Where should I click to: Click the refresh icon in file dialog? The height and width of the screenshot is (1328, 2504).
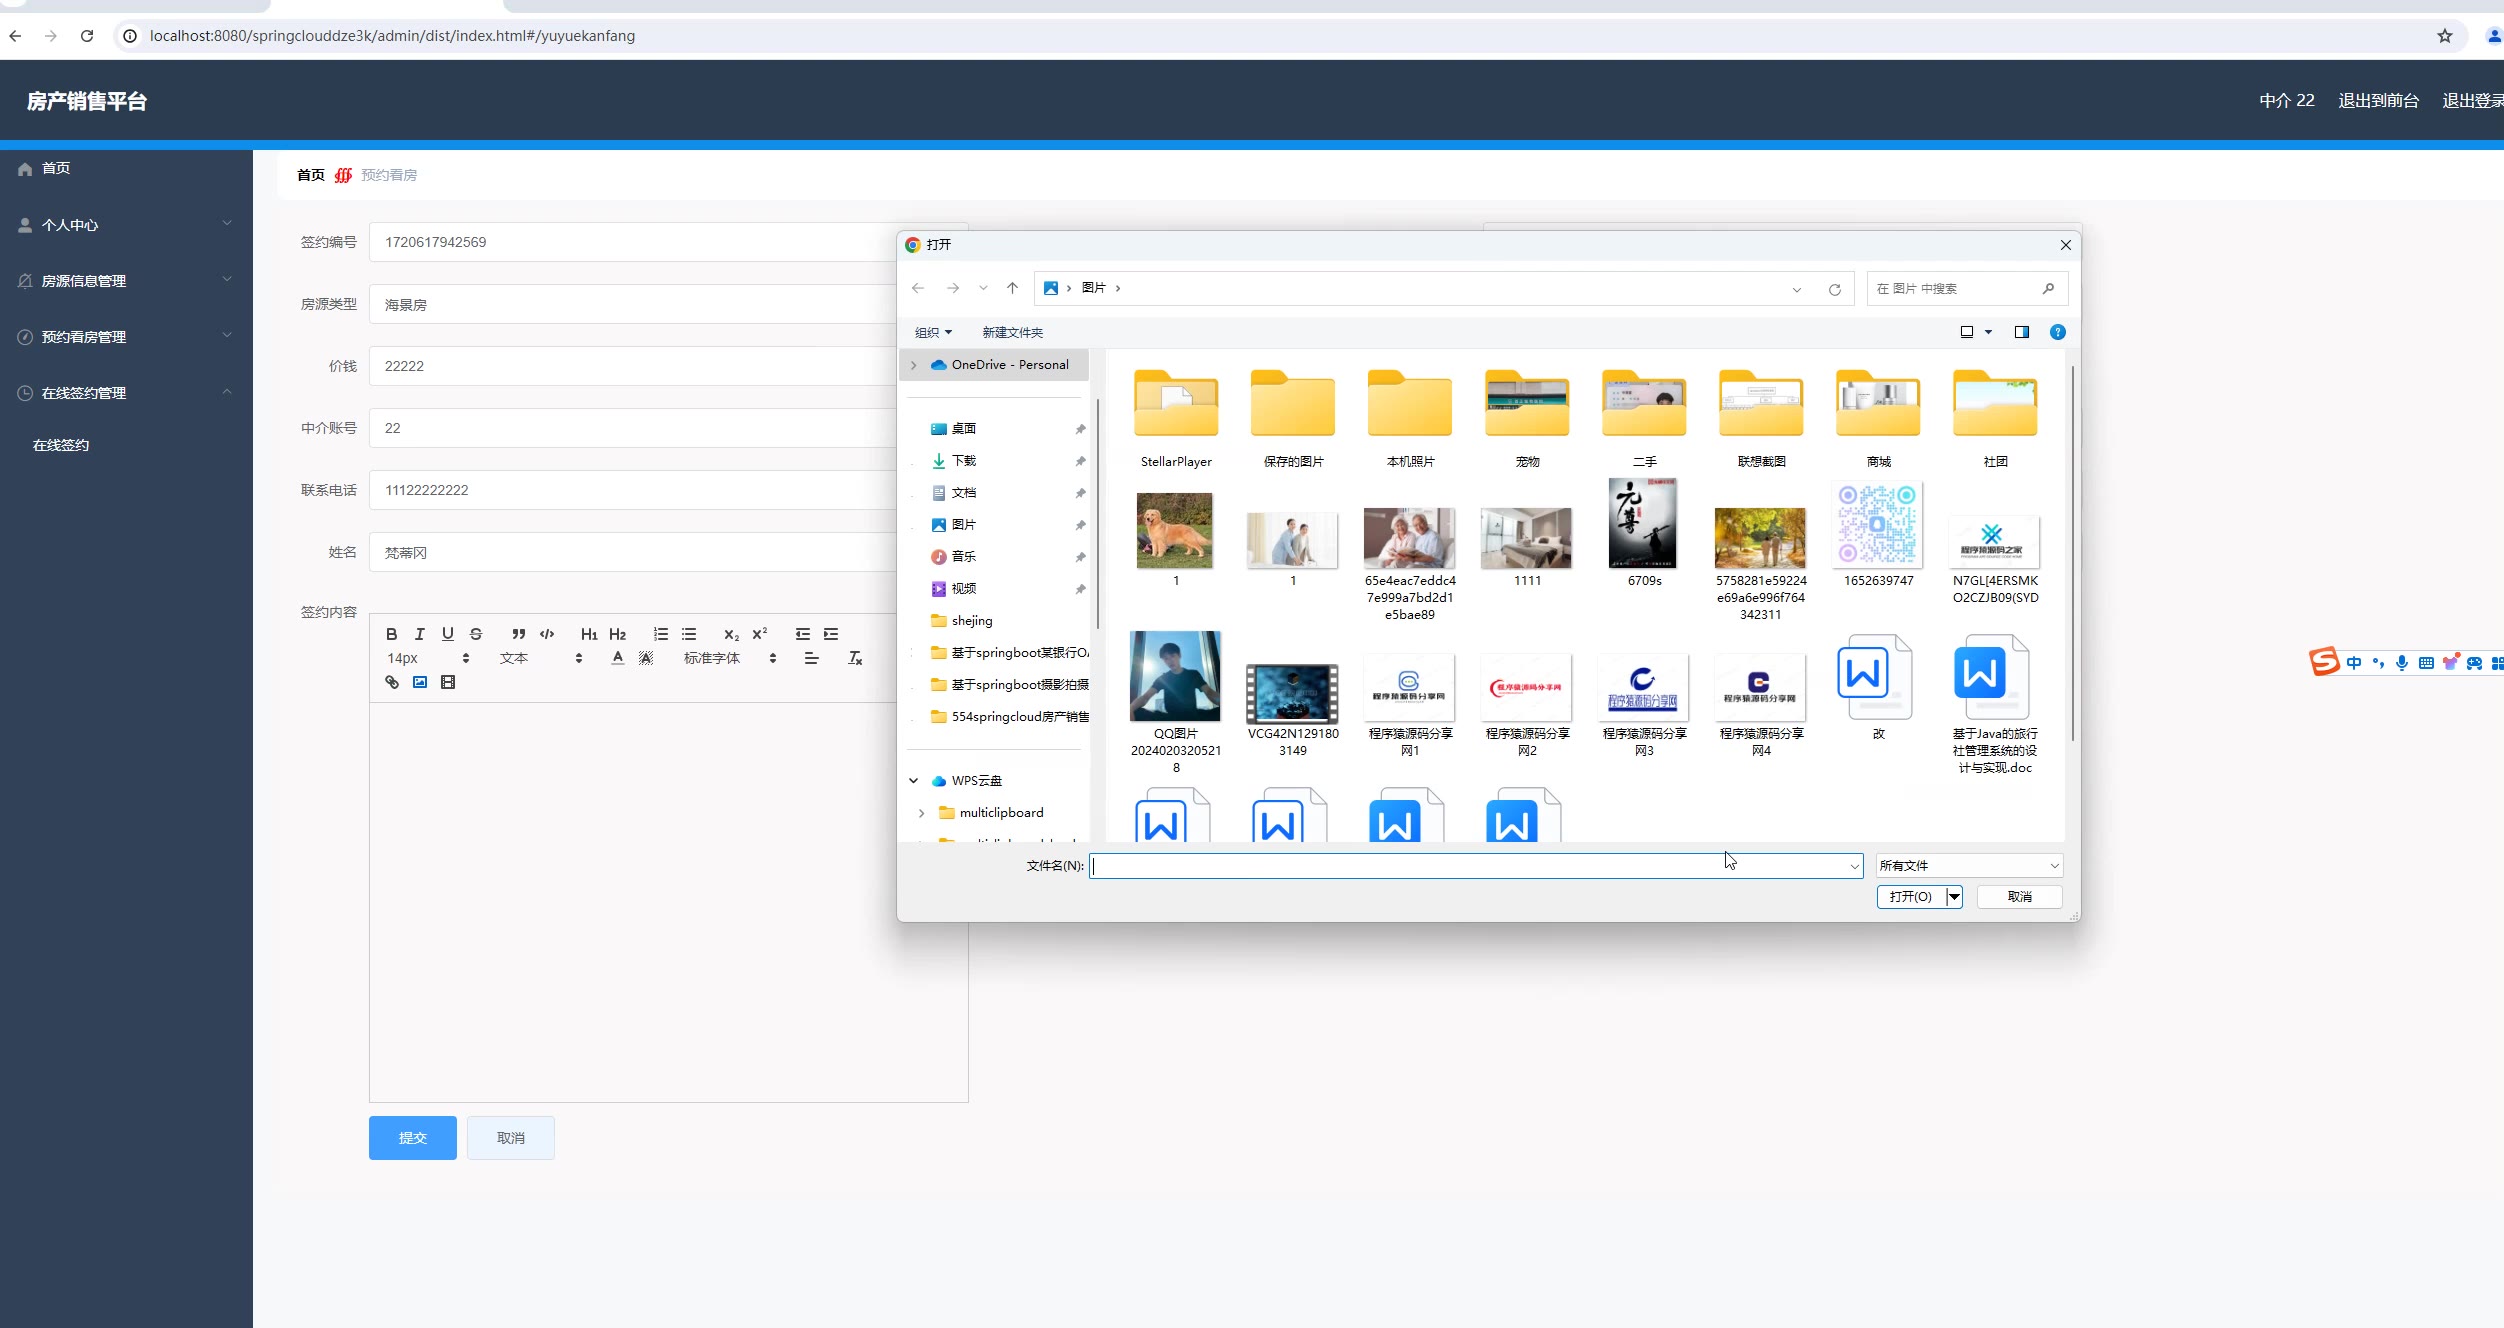click(1835, 289)
